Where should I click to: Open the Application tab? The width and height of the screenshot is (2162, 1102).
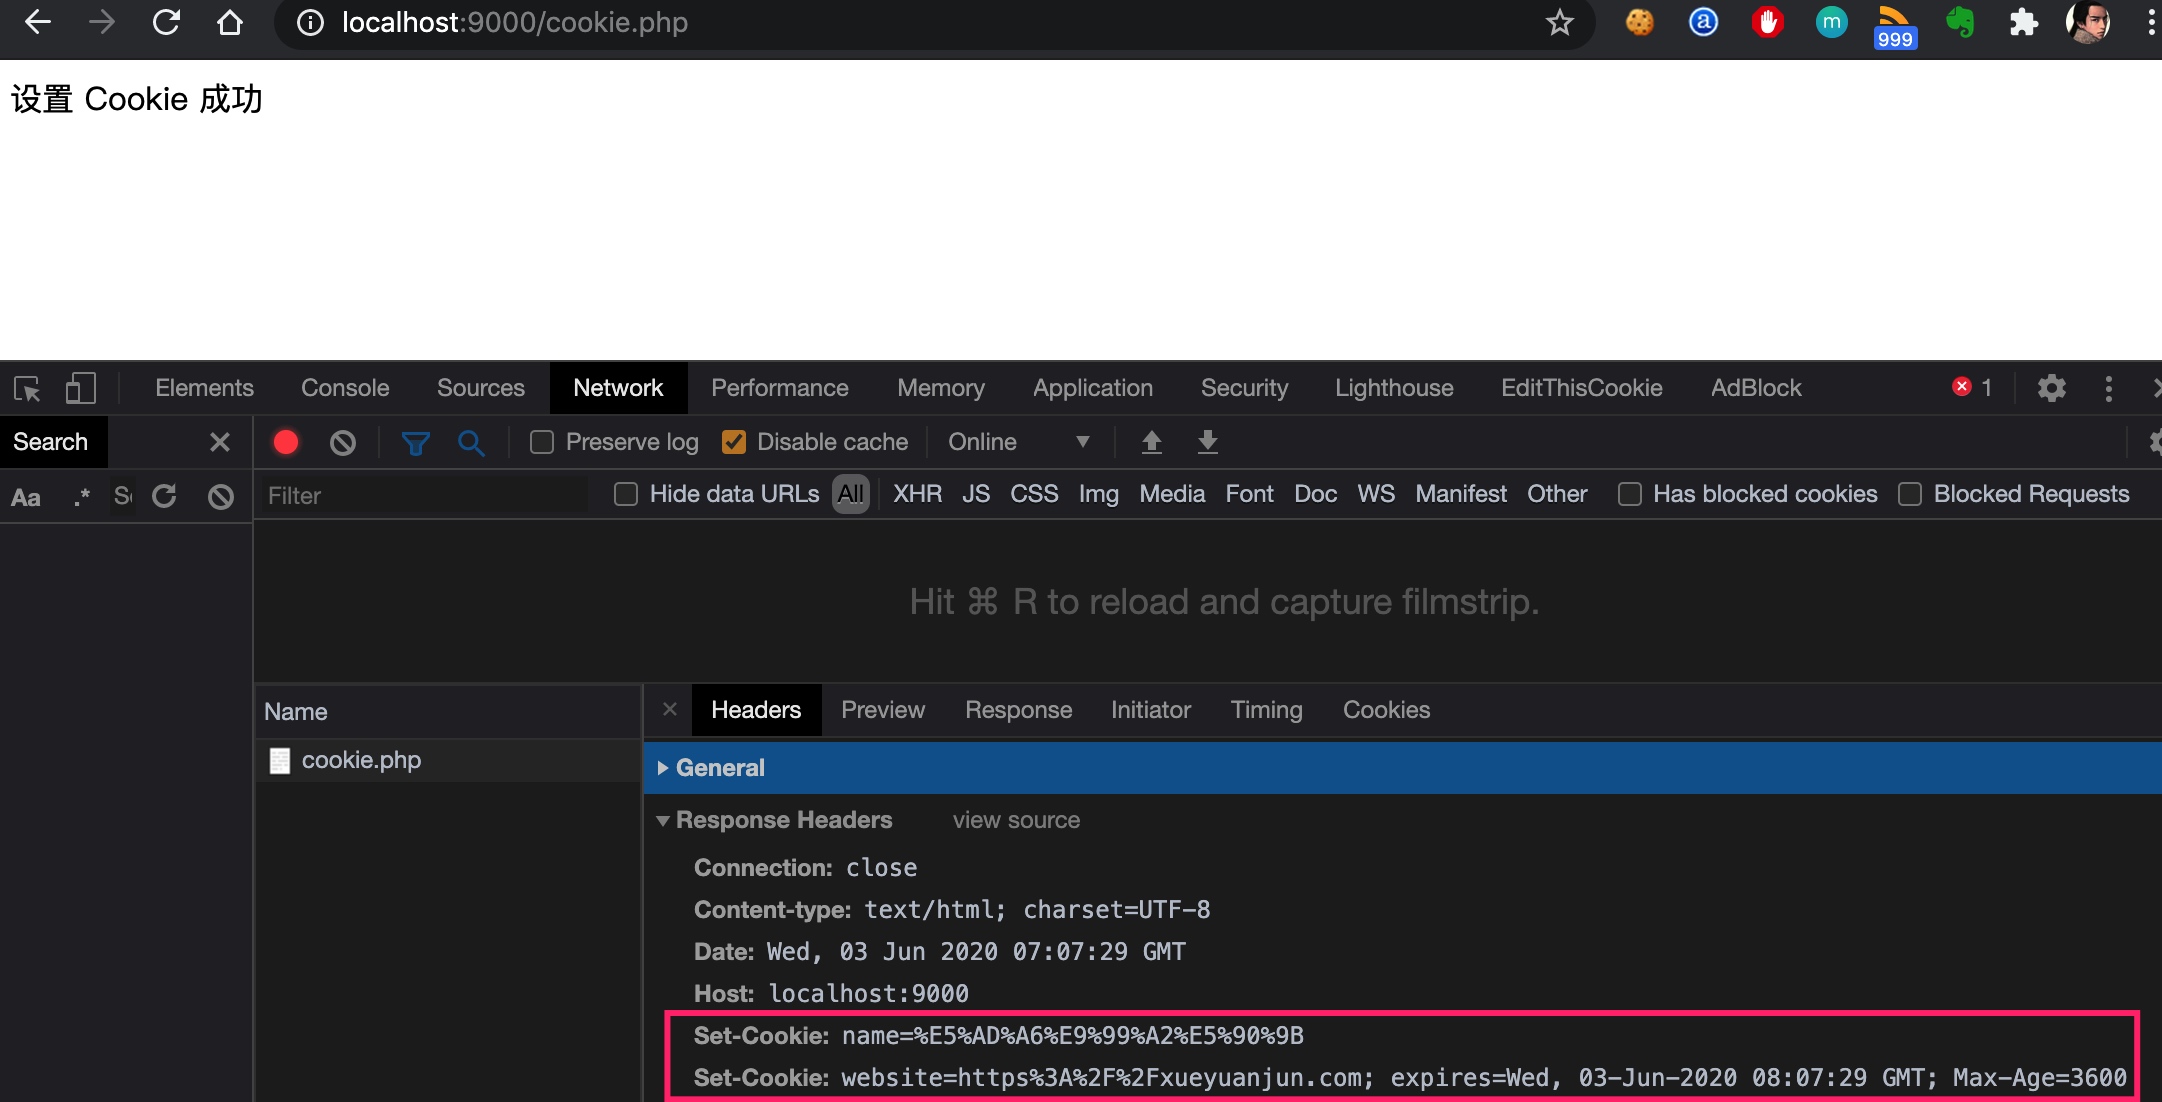1093,388
